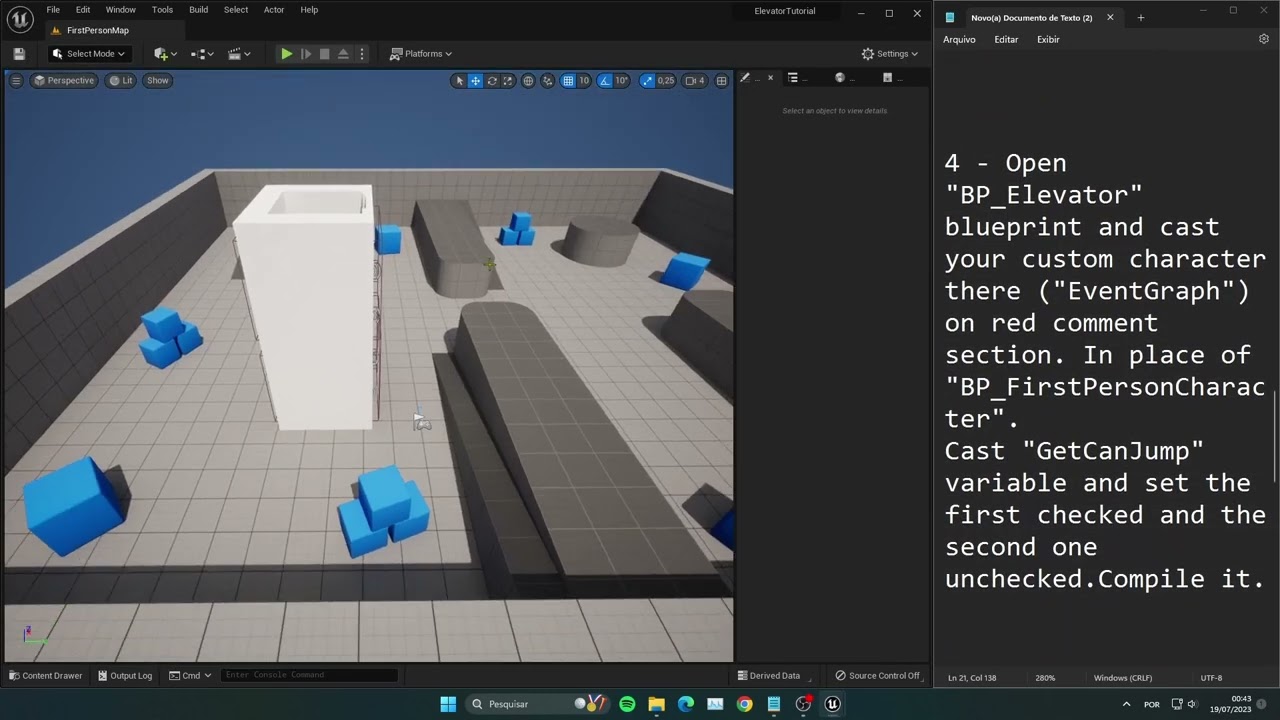Open play mode options three-dot menu

coord(362,54)
